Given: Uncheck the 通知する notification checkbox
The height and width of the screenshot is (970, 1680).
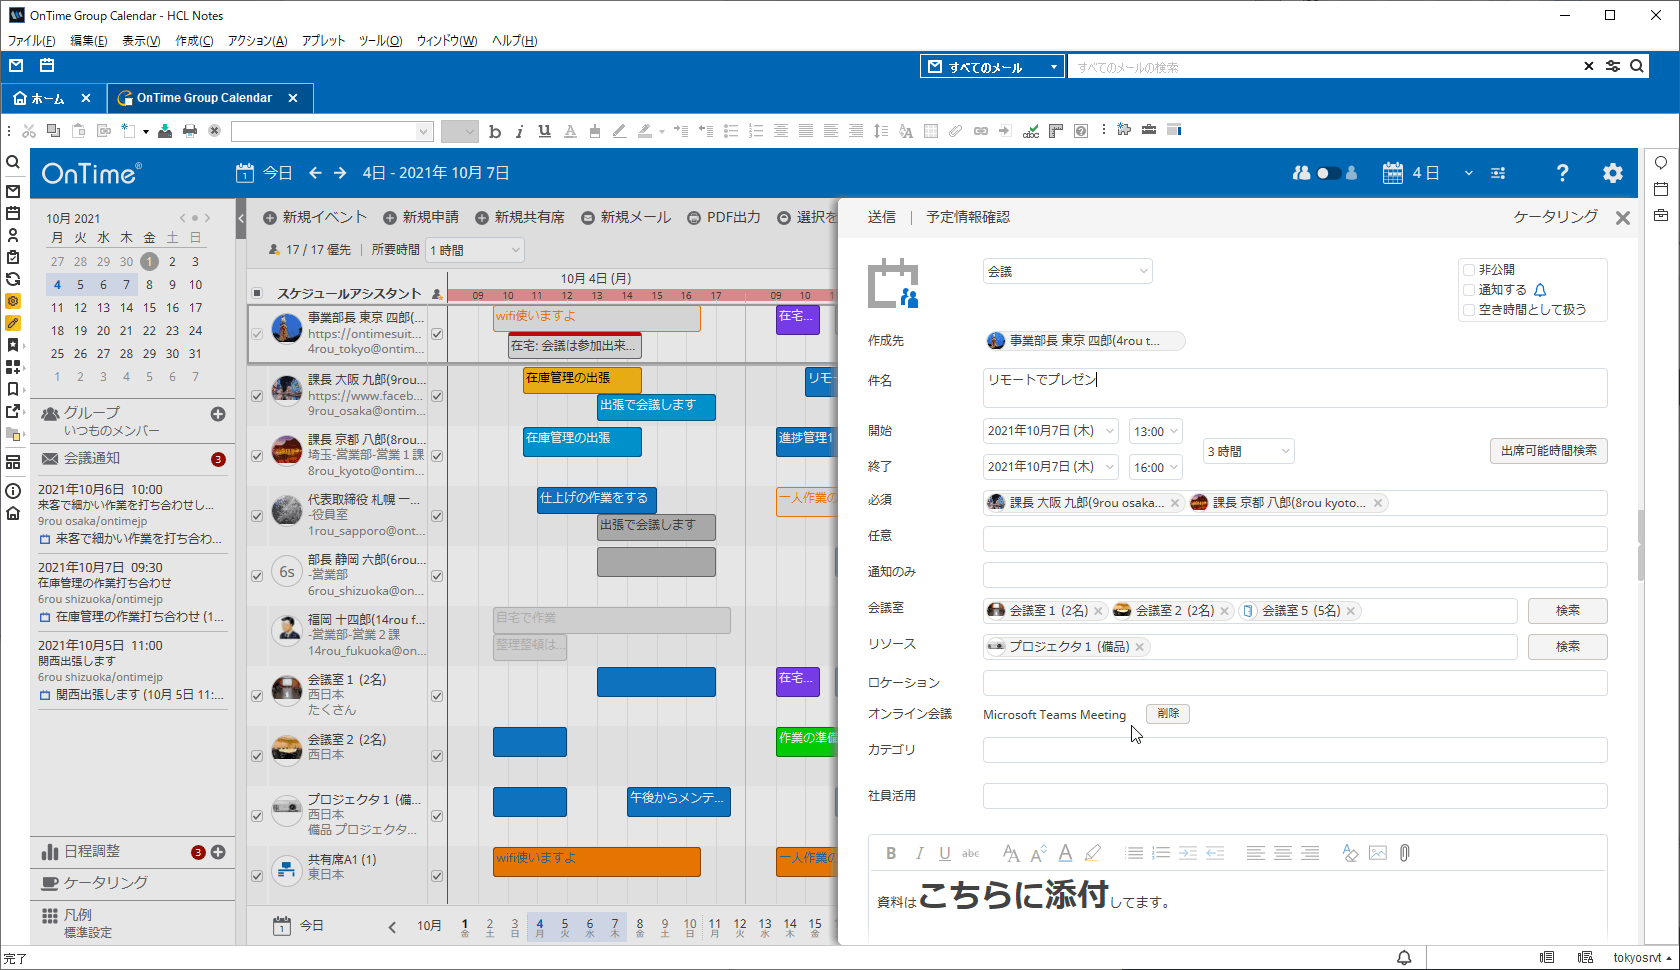Looking at the screenshot, I should pos(1467,289).
